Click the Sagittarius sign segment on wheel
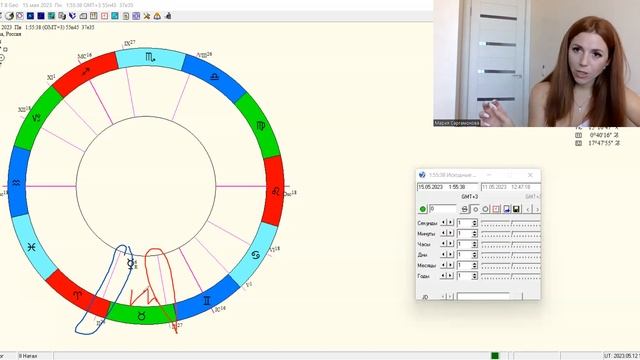Image resolution: width=640 pixels, height=360 pixels. [x=86, y=72]
